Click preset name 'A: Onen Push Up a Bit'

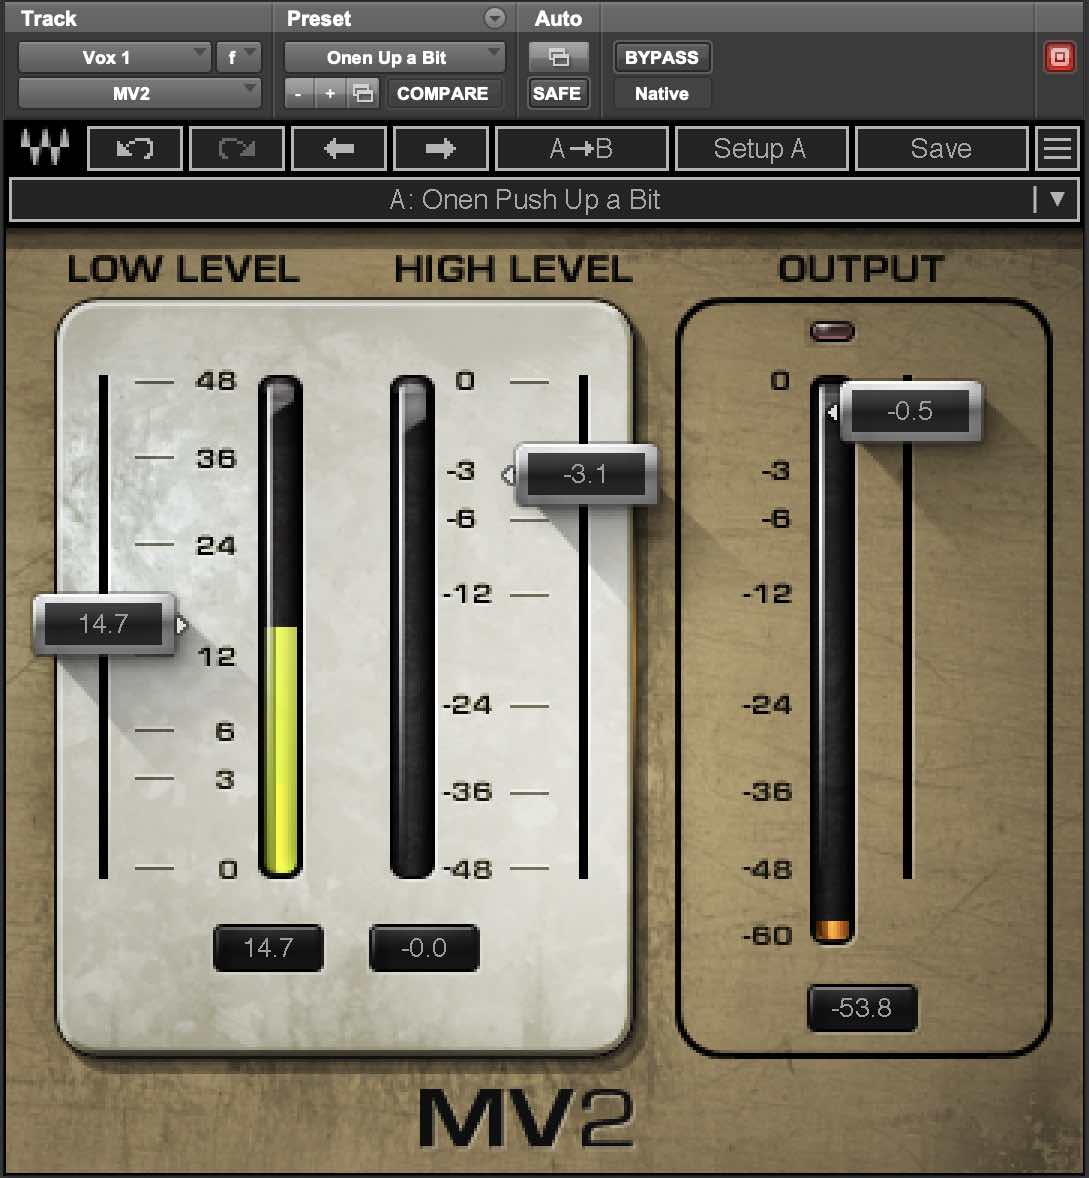coord(524,200)
